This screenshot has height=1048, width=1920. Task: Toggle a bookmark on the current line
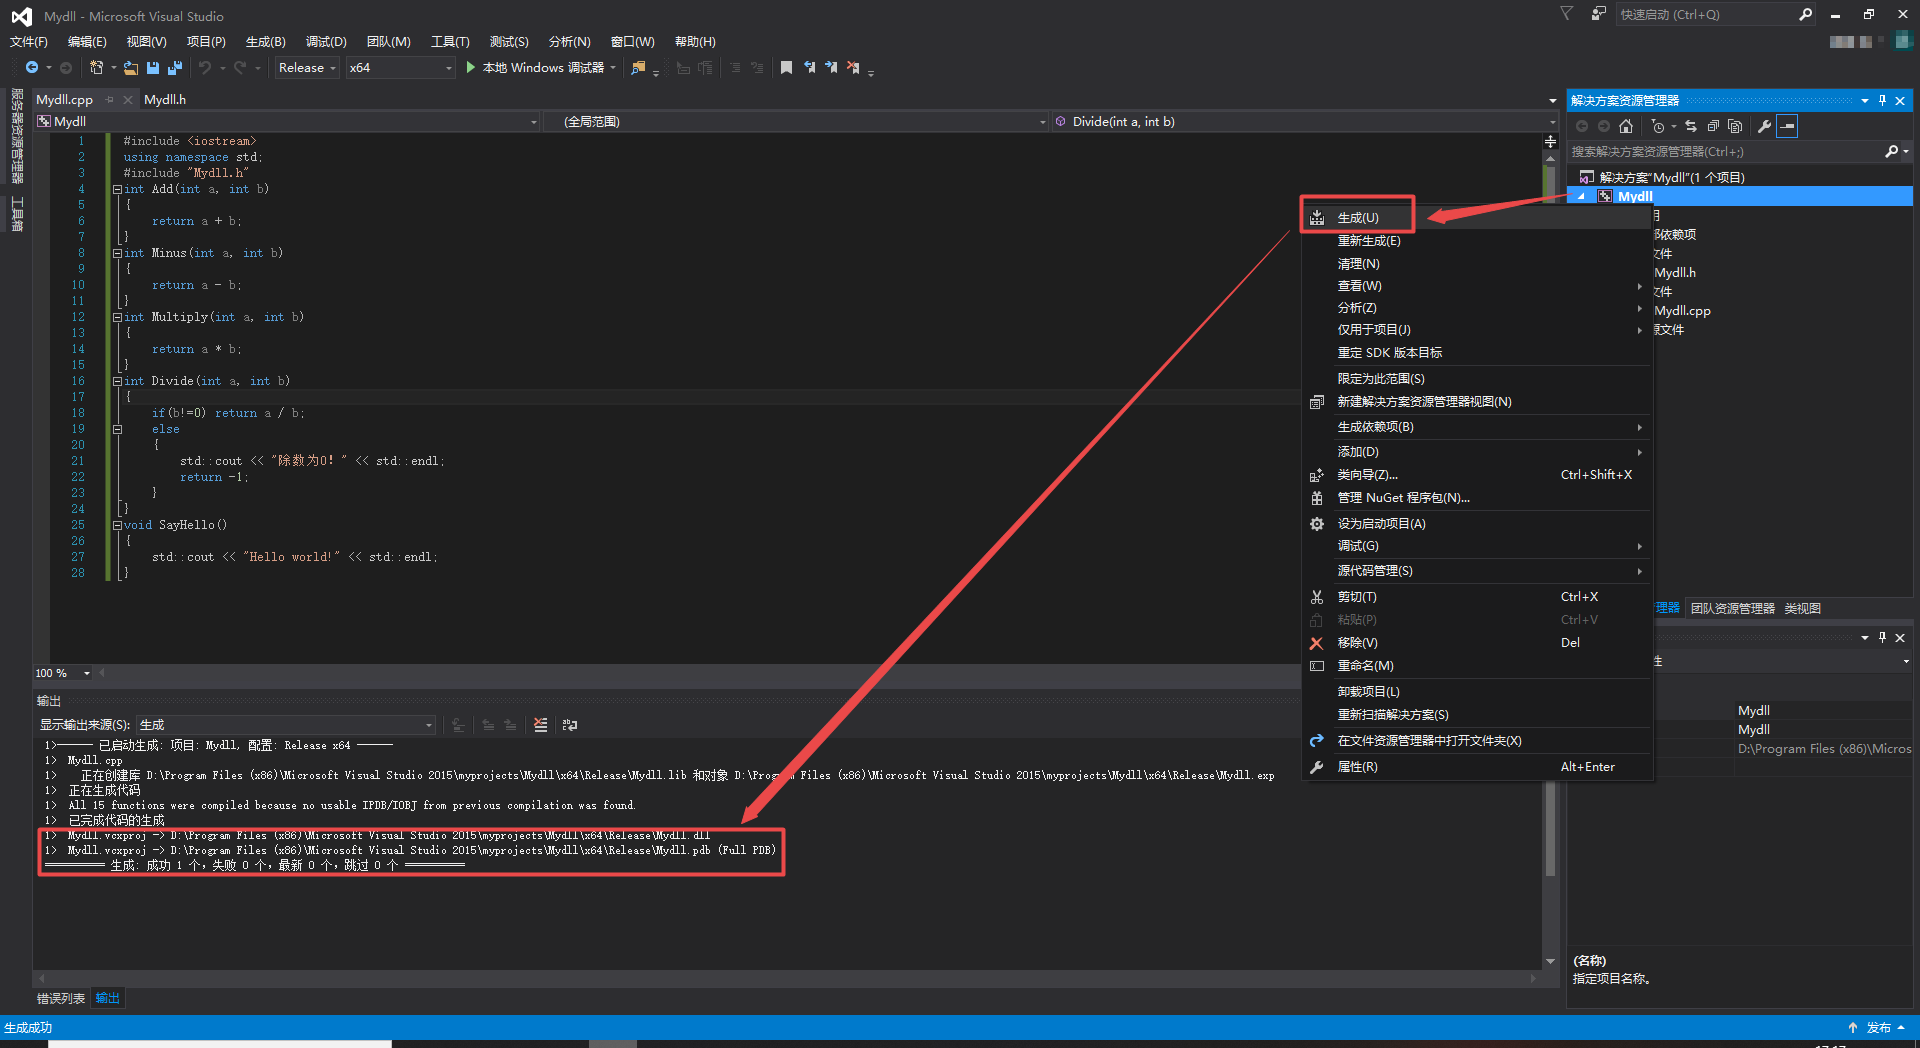[785, 67]
